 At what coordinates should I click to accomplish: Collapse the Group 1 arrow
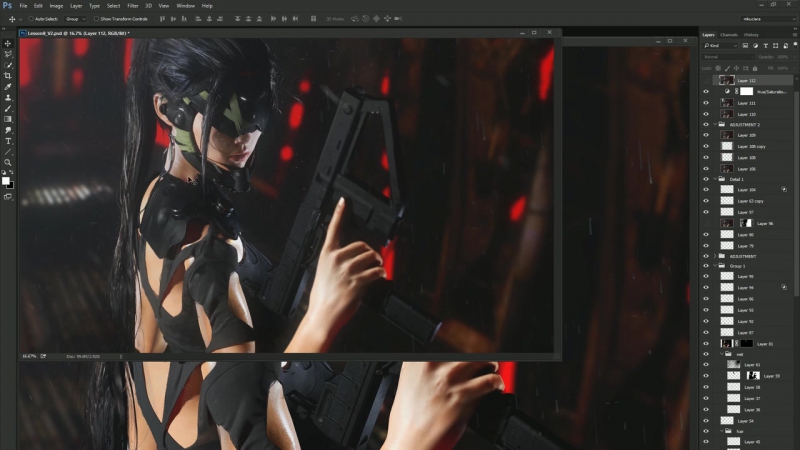715,266
